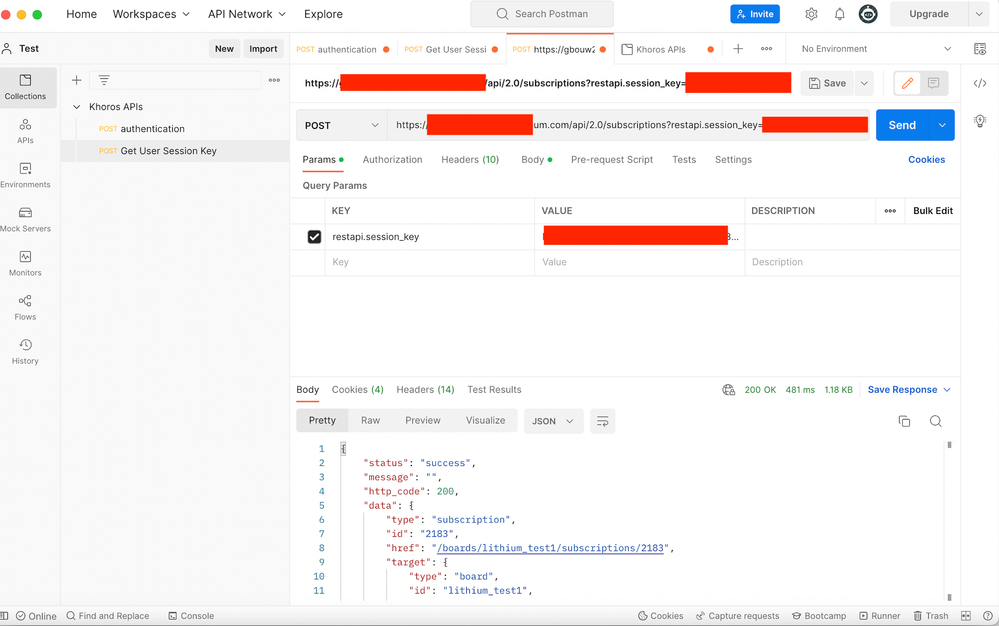Switch to the Raw response view
The image size is (999, 626).
click(370, 420)
